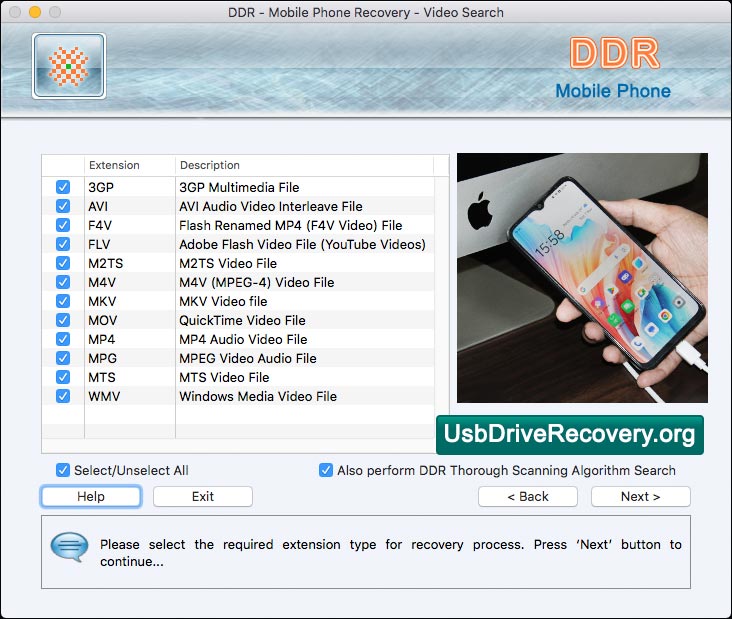Toggle the F4V extension checkbox

click(63, 225)
